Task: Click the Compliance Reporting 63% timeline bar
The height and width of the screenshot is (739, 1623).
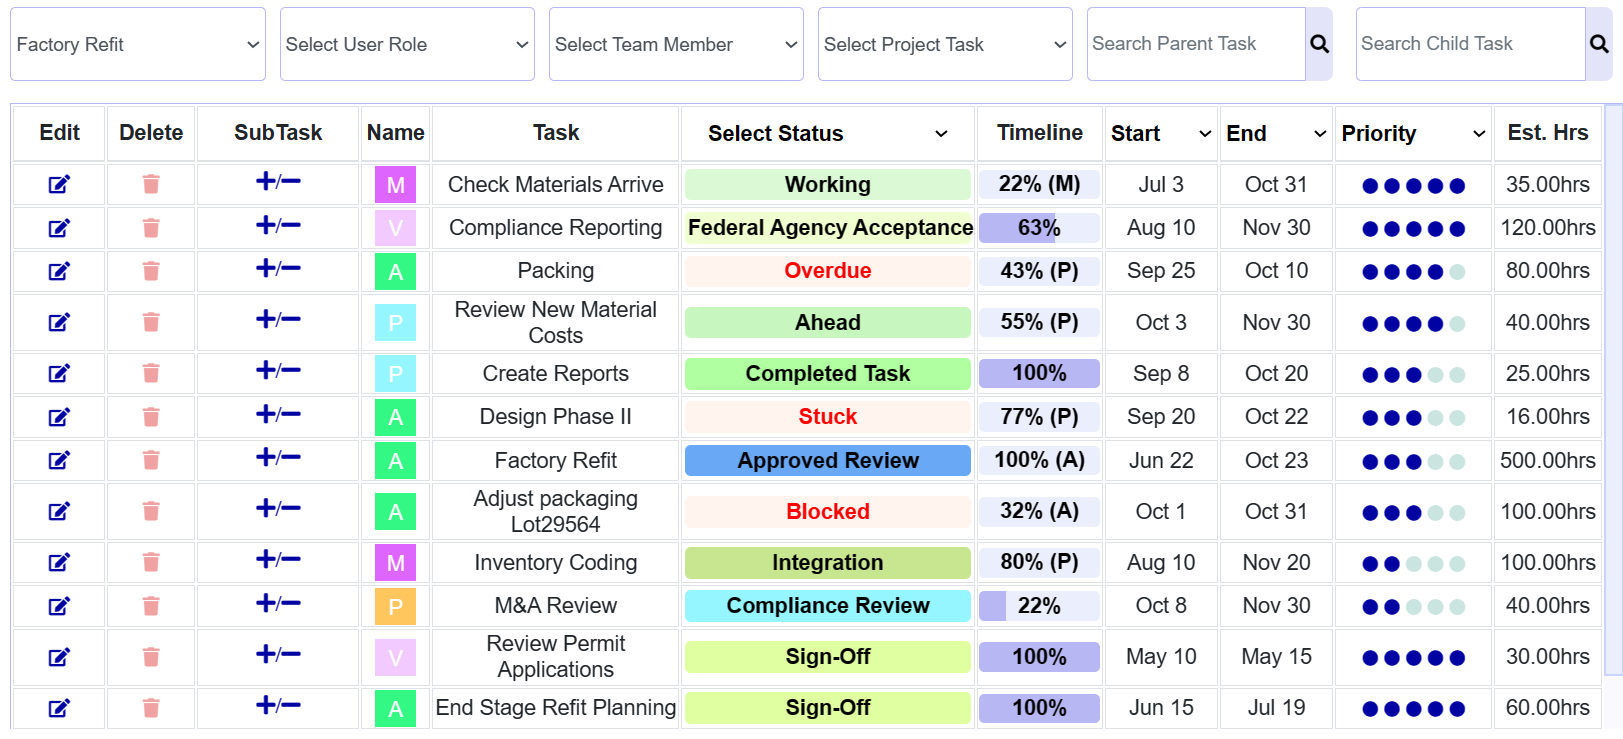Action: coord(1039,228)
